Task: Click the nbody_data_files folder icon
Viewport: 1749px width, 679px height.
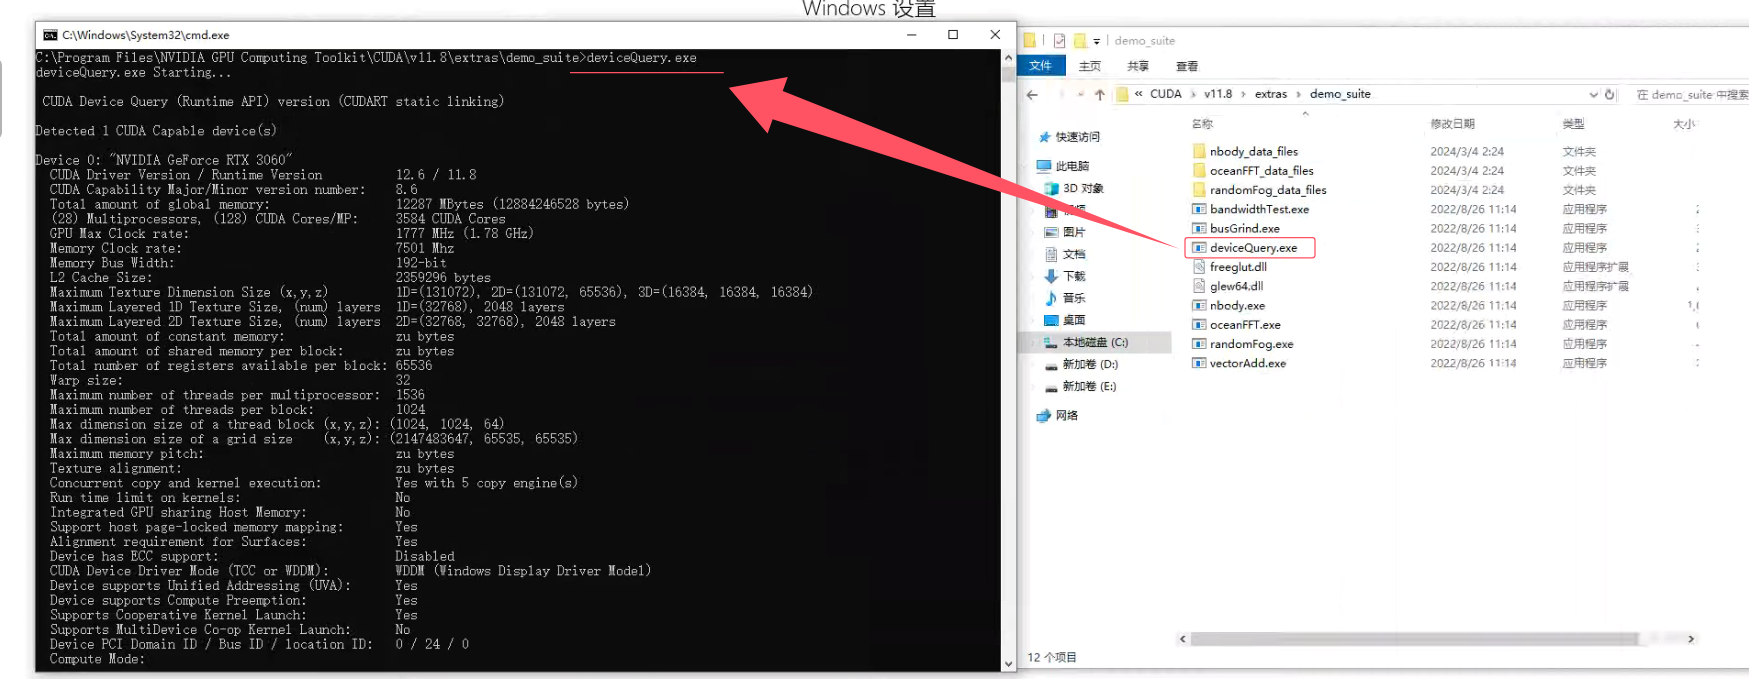Action: coord(1199,152)
